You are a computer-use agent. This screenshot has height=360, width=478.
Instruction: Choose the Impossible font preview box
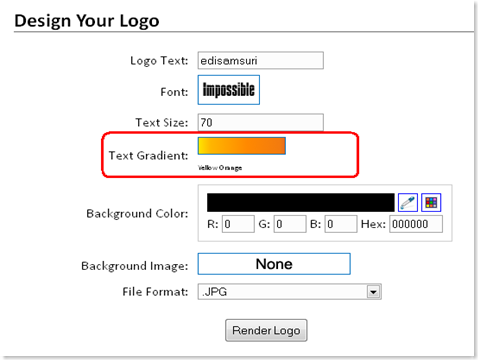[x=229, y=90]
